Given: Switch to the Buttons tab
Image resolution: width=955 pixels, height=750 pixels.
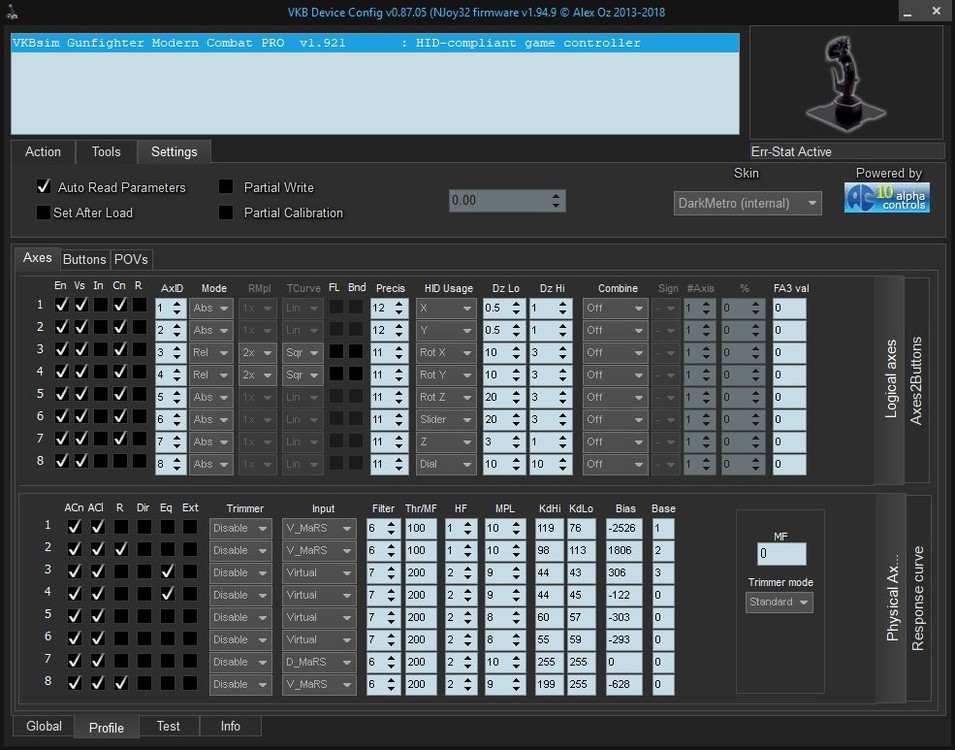Looking at the screenshot, I should point(84,259).
